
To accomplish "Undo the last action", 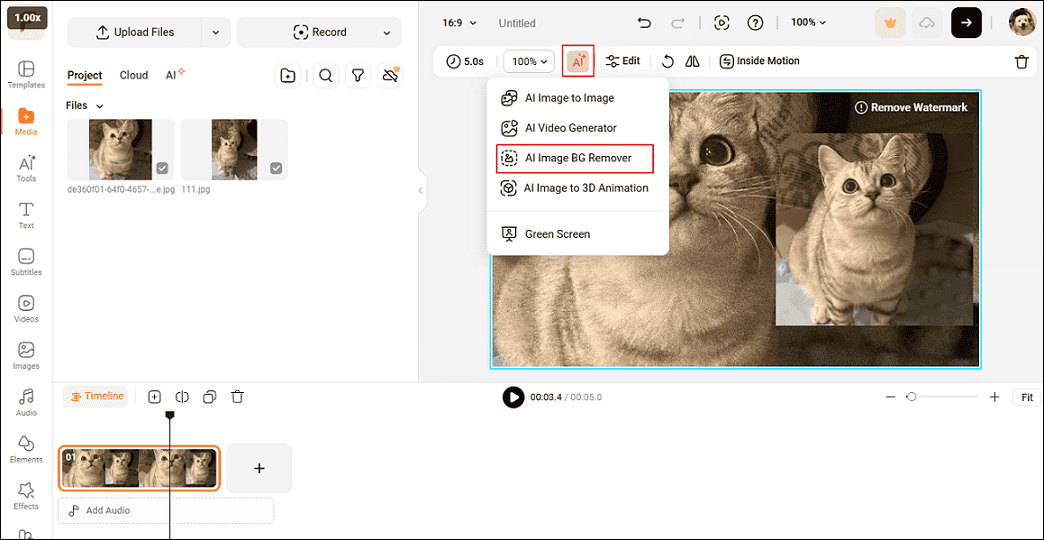I will (644, 23).
